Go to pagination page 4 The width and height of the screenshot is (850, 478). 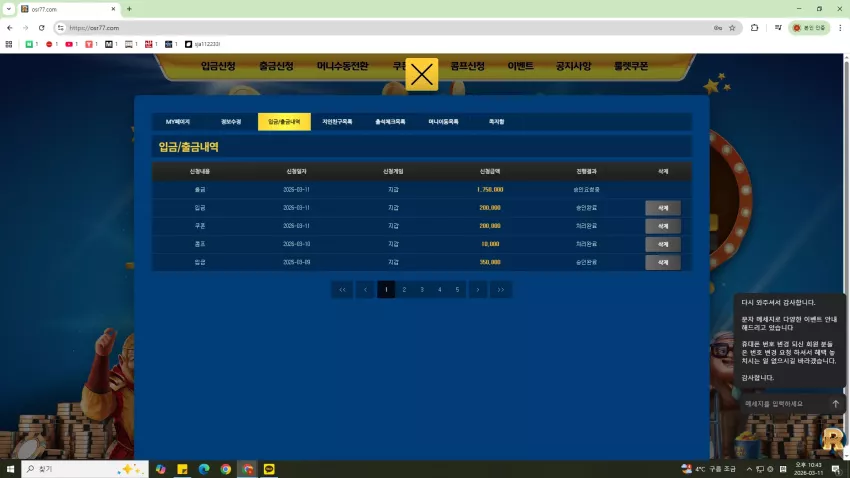tap(440, 289)
